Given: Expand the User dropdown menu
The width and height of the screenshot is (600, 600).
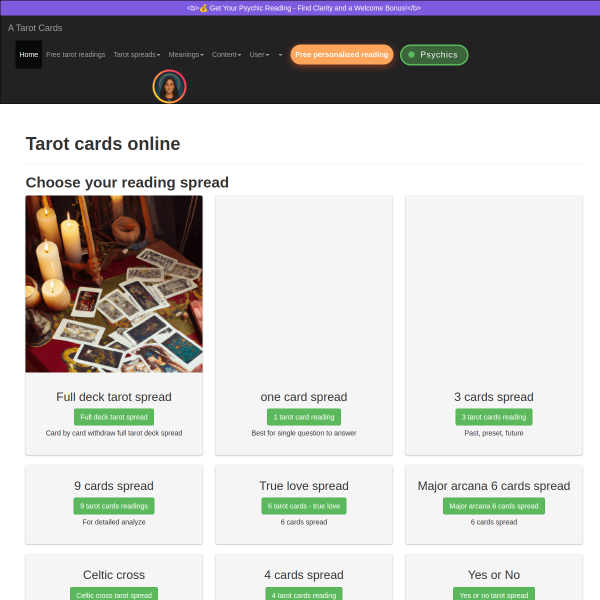Looking at the screenshot, I should 259,55.
